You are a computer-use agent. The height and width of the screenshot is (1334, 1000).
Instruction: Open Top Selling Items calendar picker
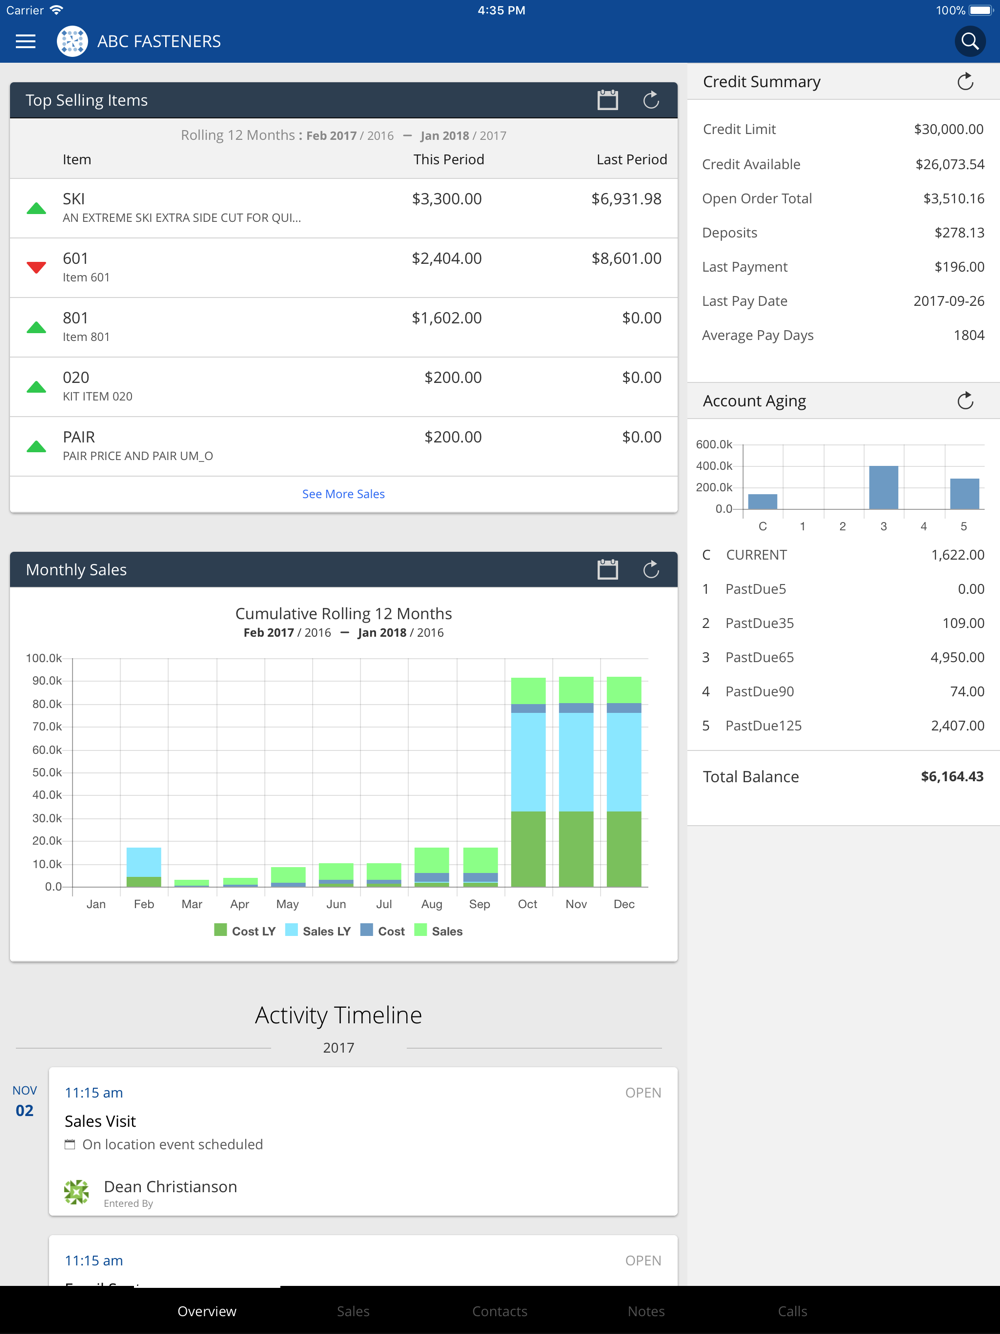coord(608,100)
